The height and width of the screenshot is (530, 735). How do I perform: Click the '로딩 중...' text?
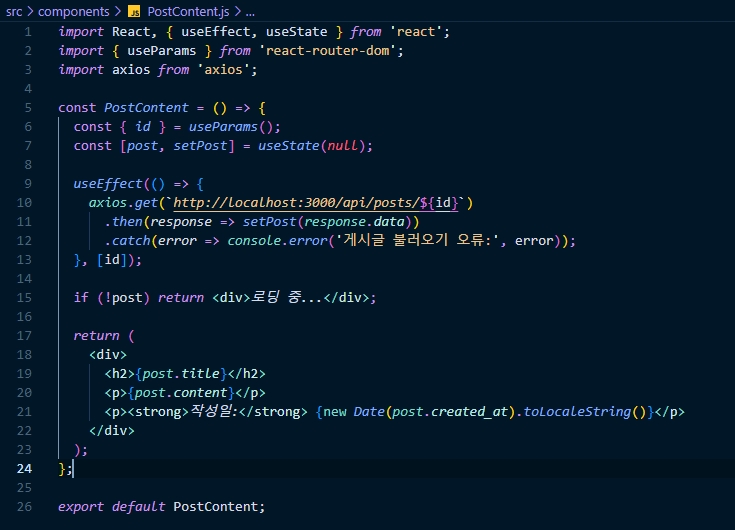coord(287,297)
